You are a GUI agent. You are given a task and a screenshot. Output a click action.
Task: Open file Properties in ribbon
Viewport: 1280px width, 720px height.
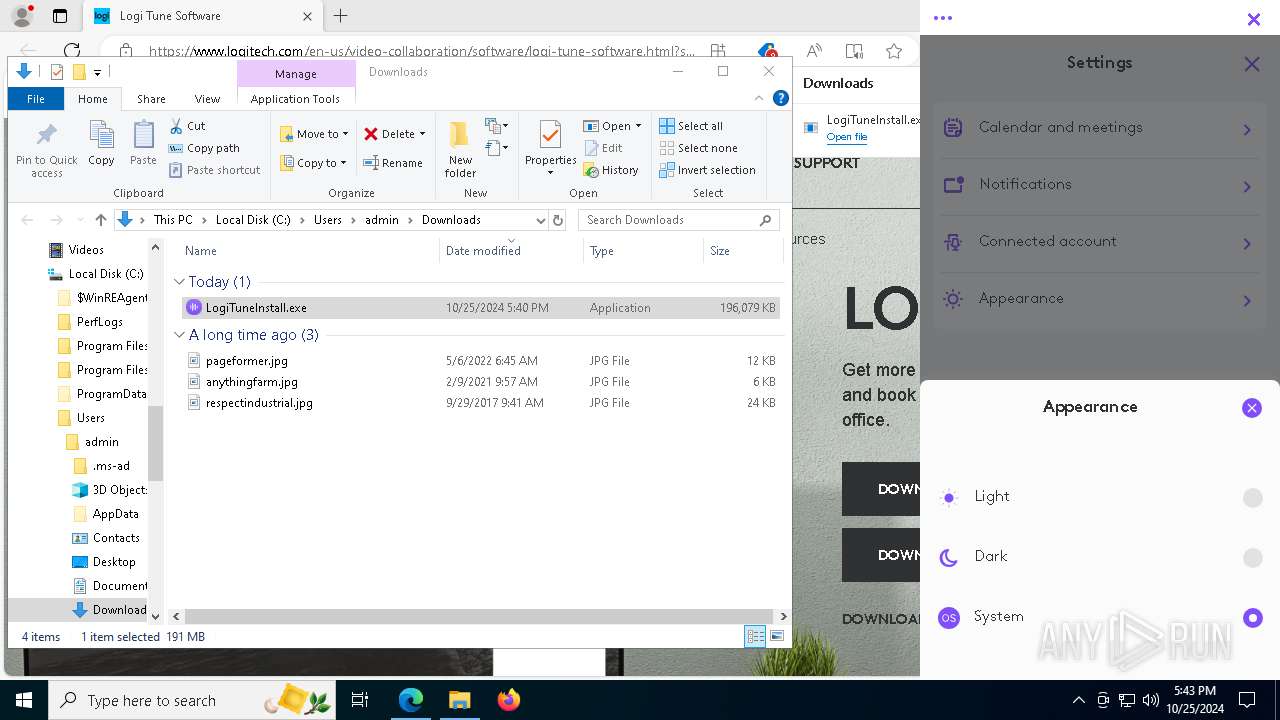click(x=550, y=148)
